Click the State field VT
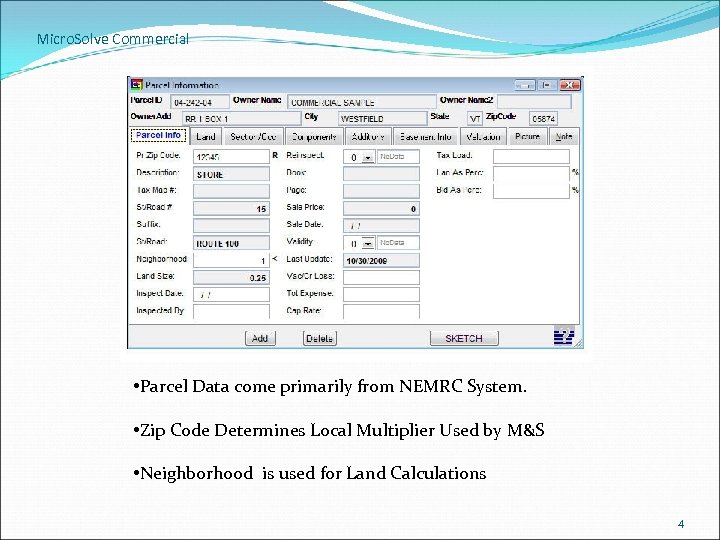This screenshot has width=720, height=540. click(475, 118)
